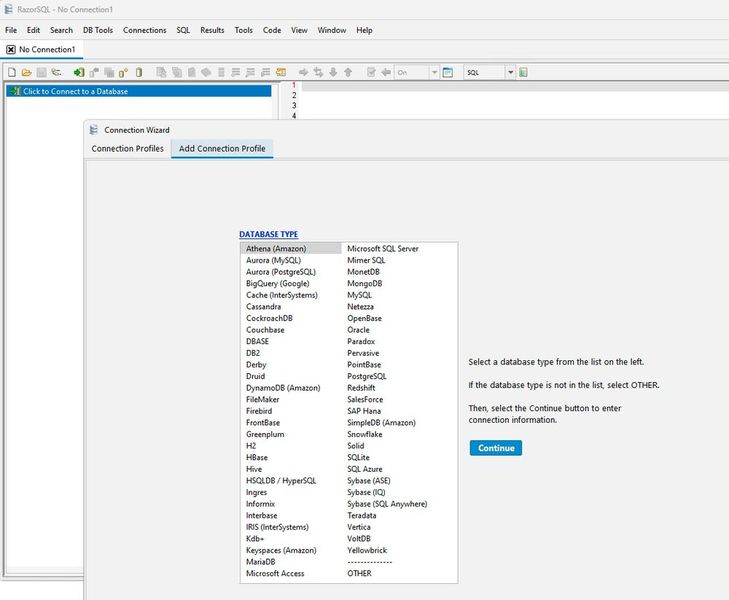Open the Search menu
Viewport: 729px width, 600px height.
click(61, 30)
